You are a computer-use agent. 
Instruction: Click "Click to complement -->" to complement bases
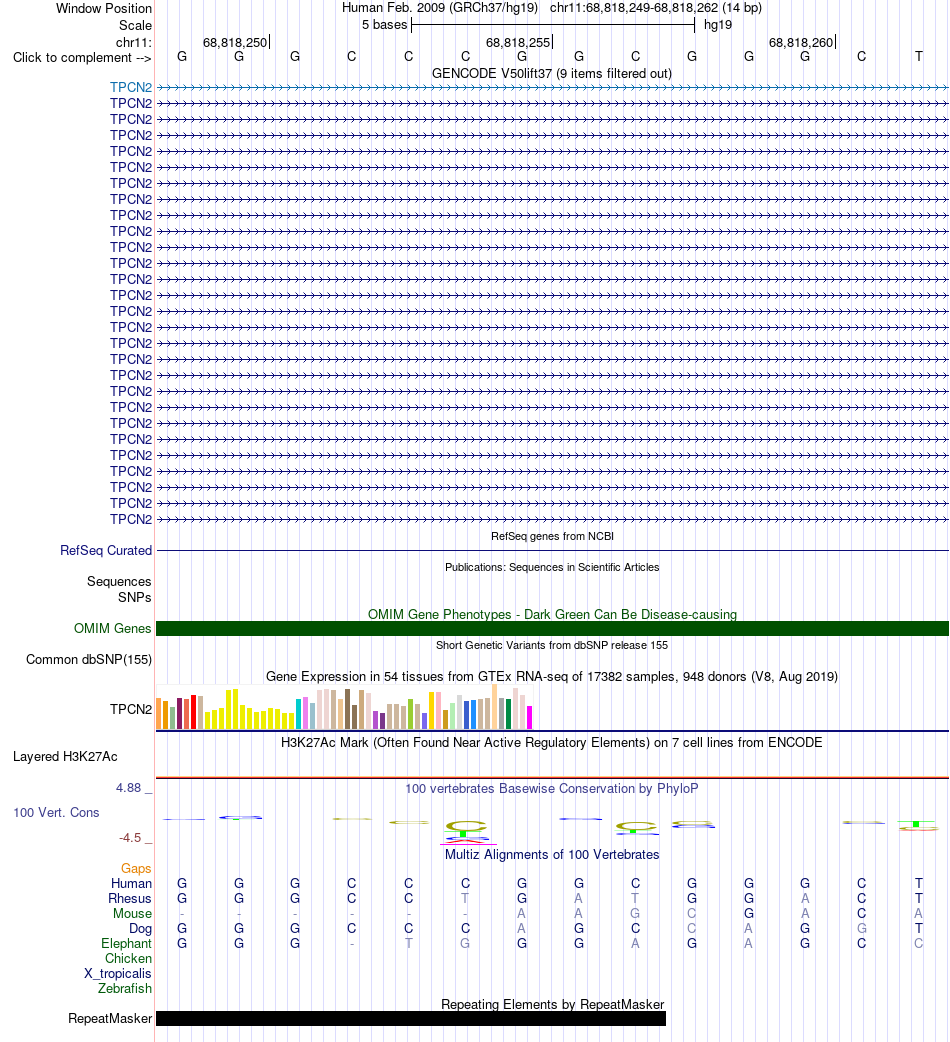82,58
